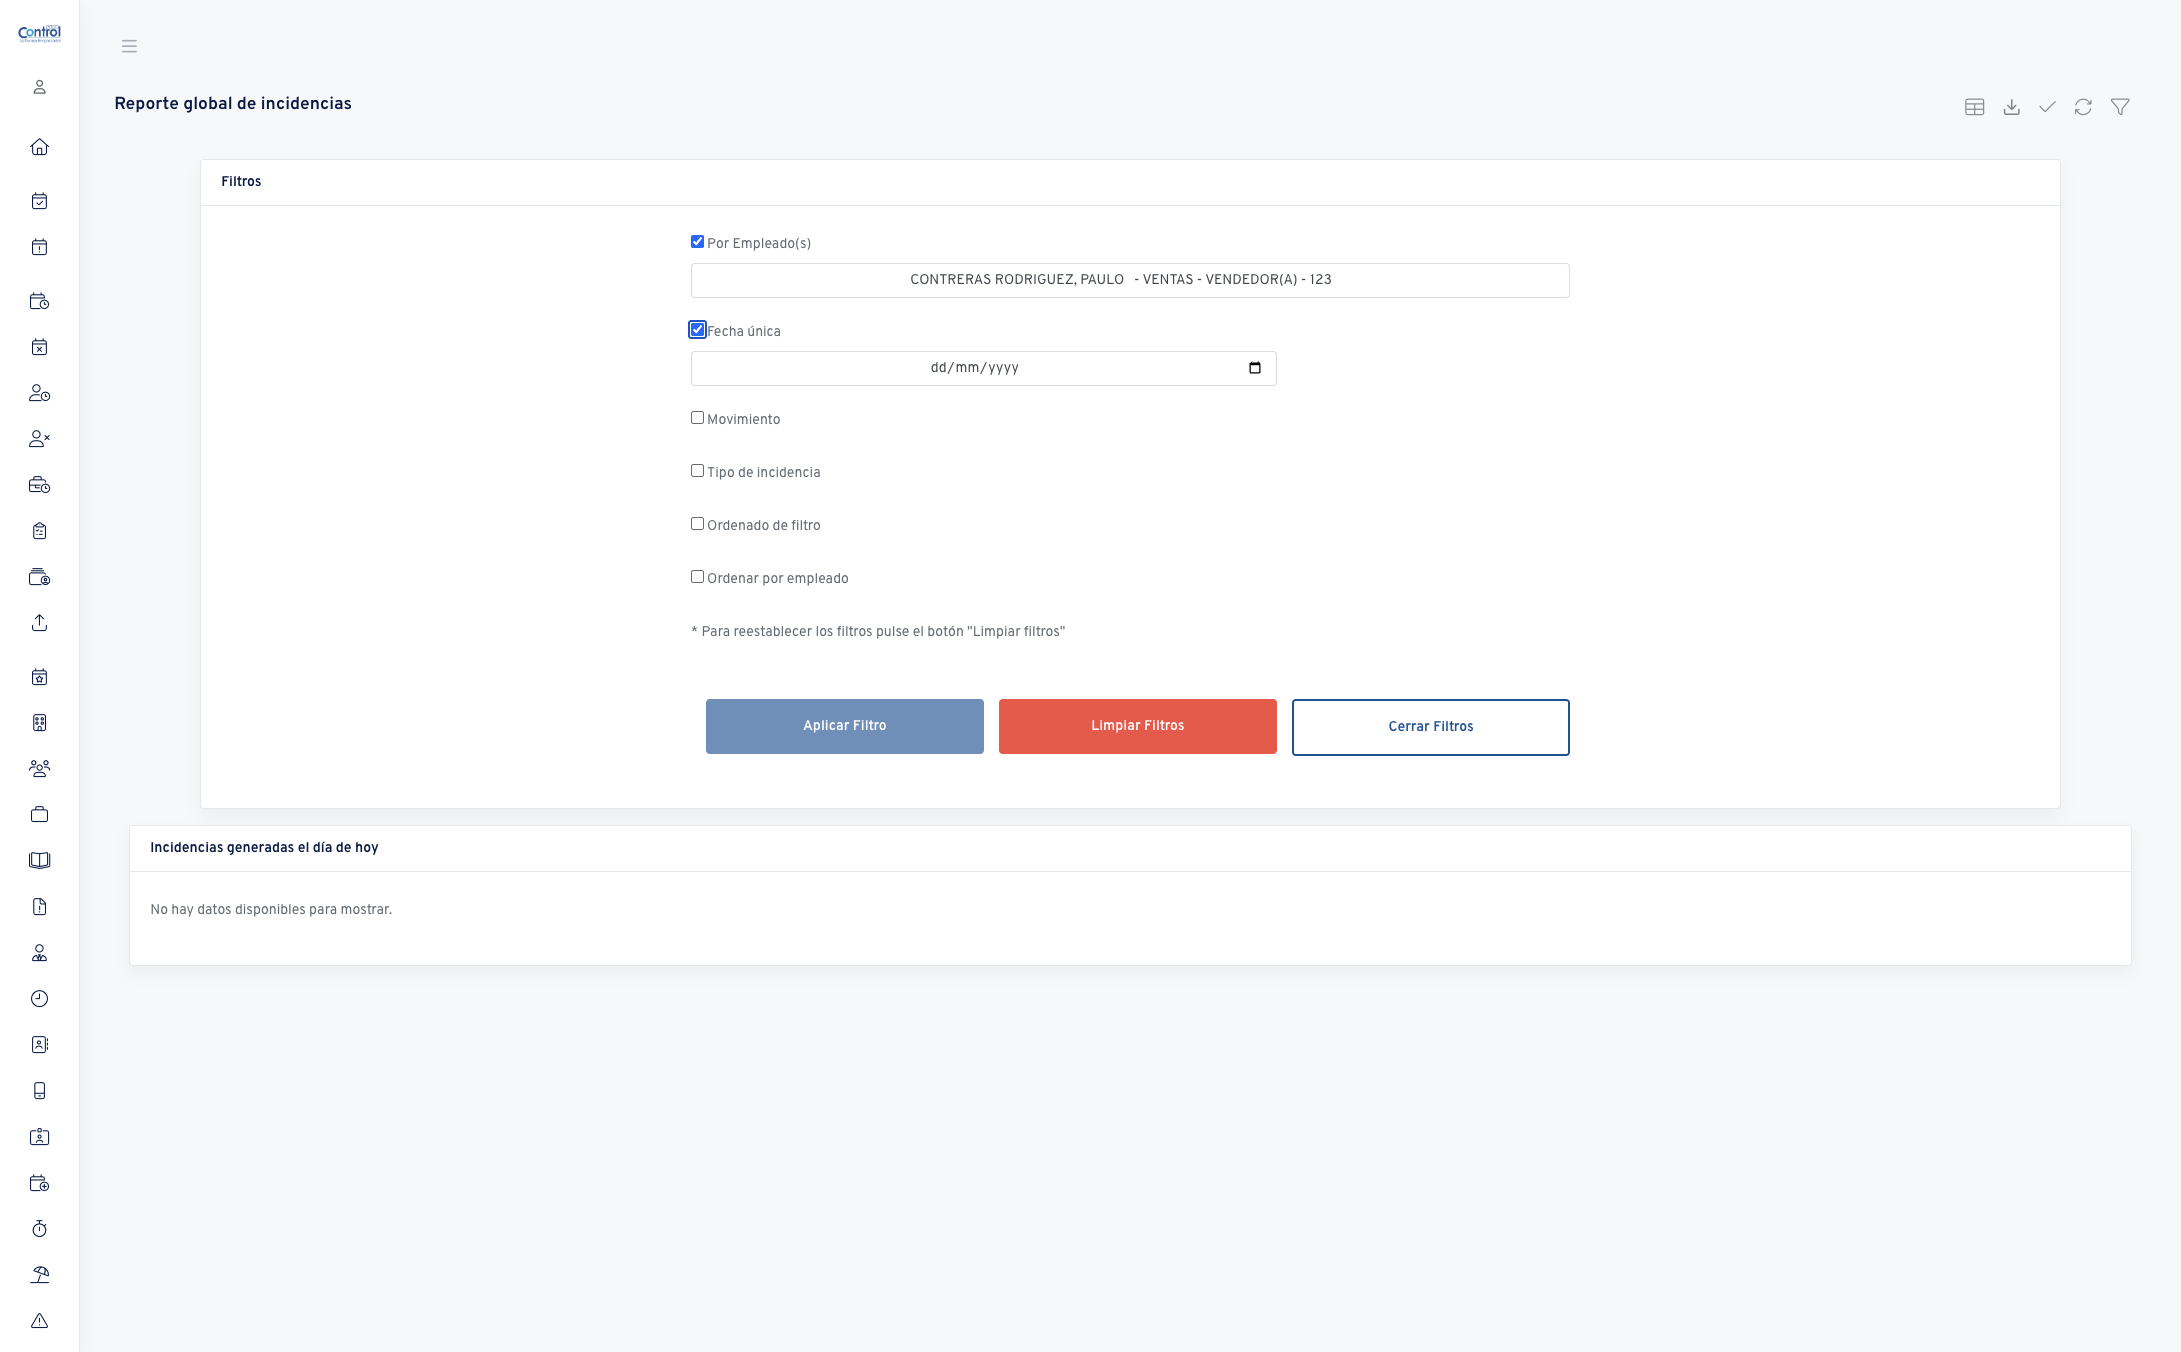Click the Aplicar Filtro button
The image size is (2181, 1352).
pos(845,726)
